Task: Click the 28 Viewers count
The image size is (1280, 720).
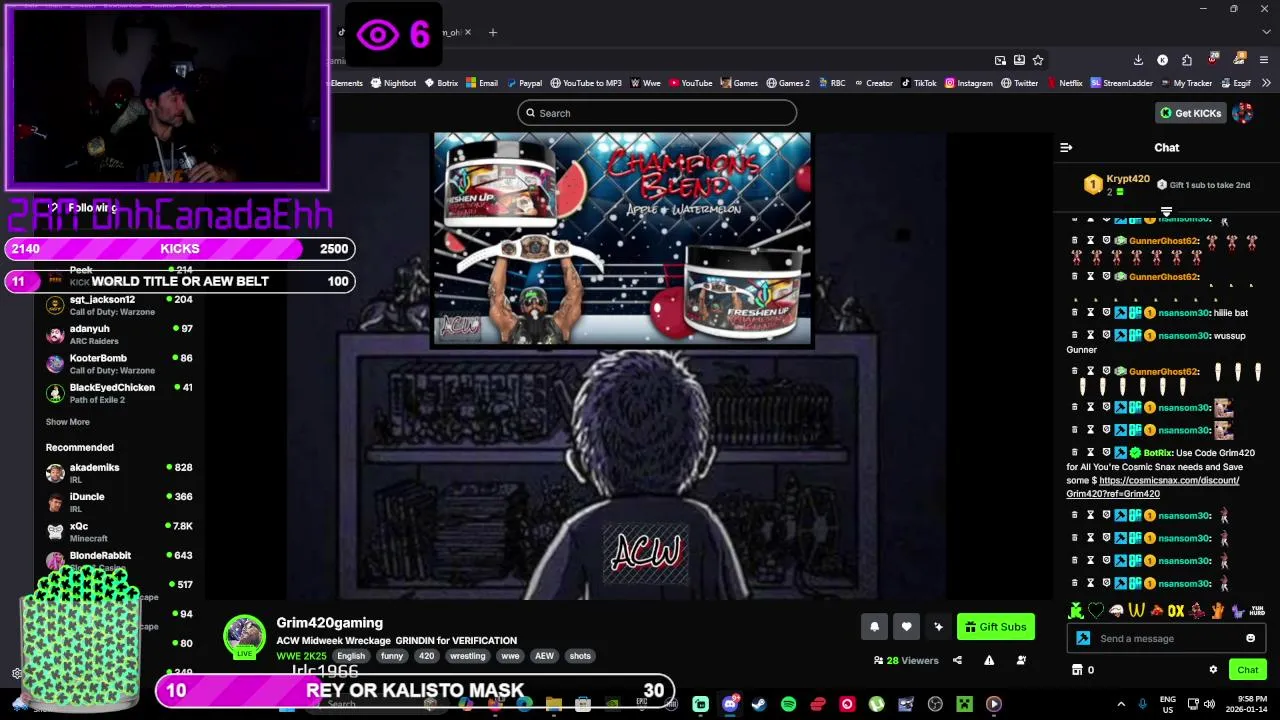Action: pyautogui.click(x=906, y=660)
